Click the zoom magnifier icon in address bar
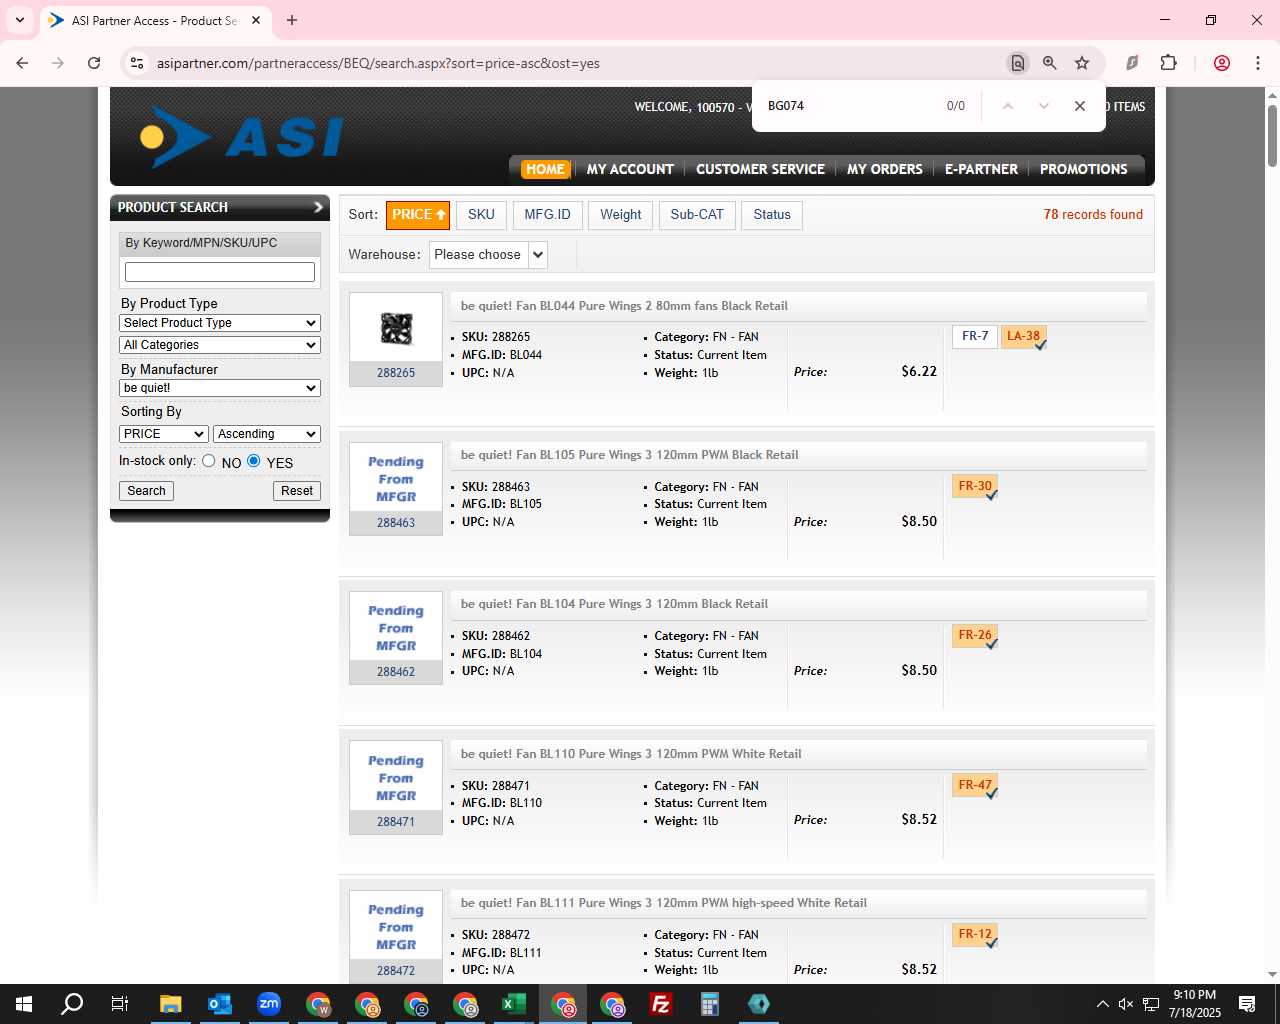The width and height of the screenshot is (1280, 1024). pyautogui.click(x=1049, y=63)
